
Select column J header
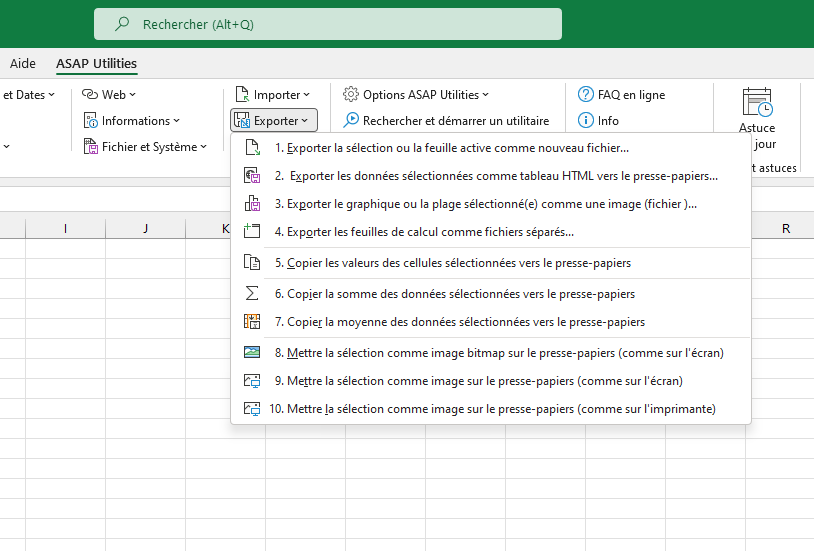[145, 229]
